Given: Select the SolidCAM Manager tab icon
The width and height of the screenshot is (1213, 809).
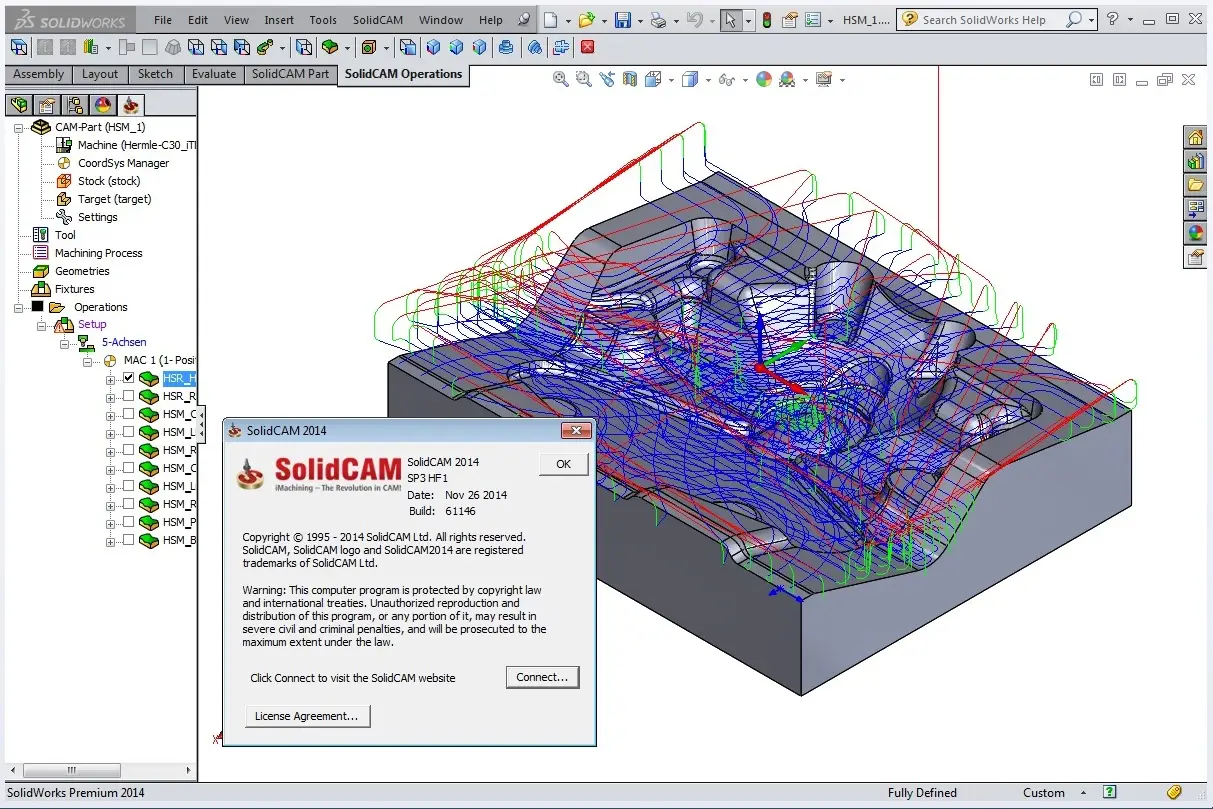Looking at the screenshot, I should click(x=131, y=105).
